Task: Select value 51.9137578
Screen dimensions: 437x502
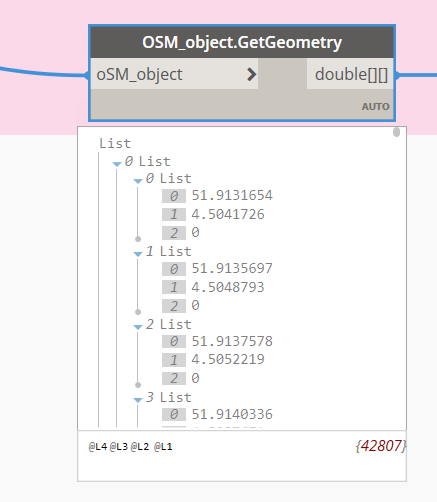Action: point(232,341)
